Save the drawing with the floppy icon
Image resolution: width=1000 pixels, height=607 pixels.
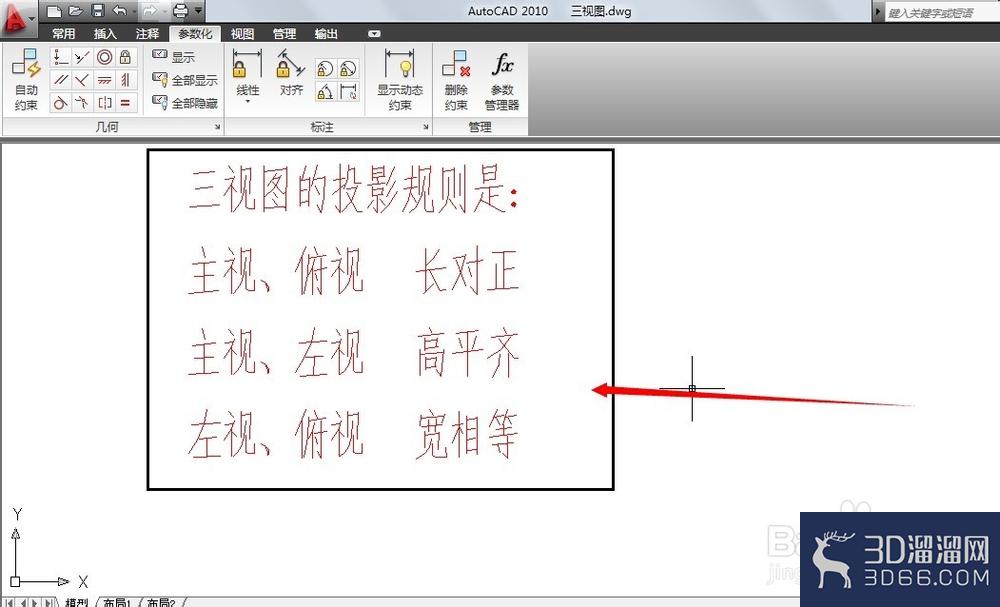point(97,10)
